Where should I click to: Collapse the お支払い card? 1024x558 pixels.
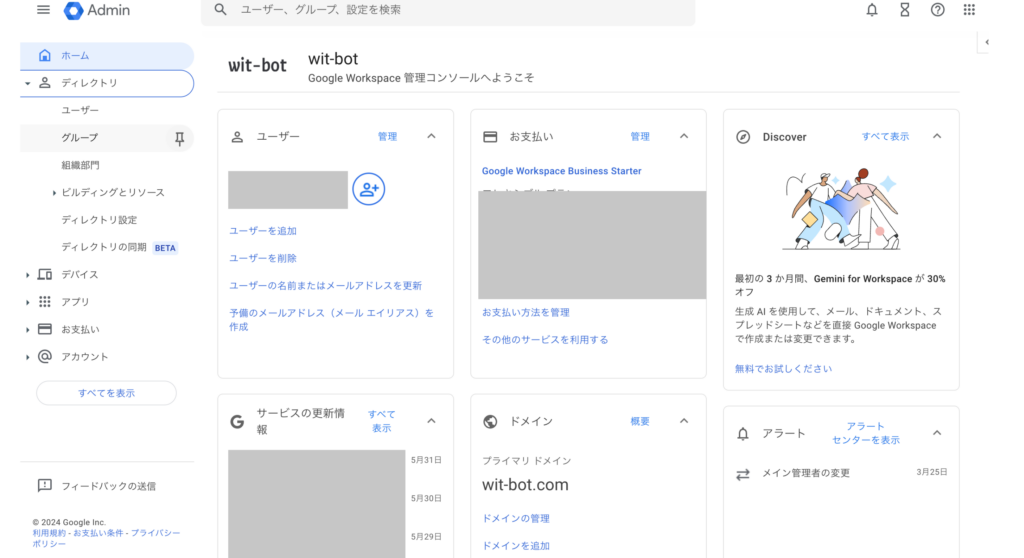[684, 137]
